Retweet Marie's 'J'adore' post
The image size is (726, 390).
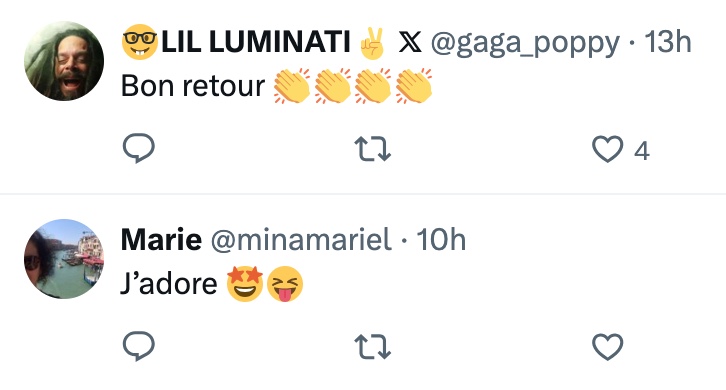pyautogui.click(x=373, y=346)
